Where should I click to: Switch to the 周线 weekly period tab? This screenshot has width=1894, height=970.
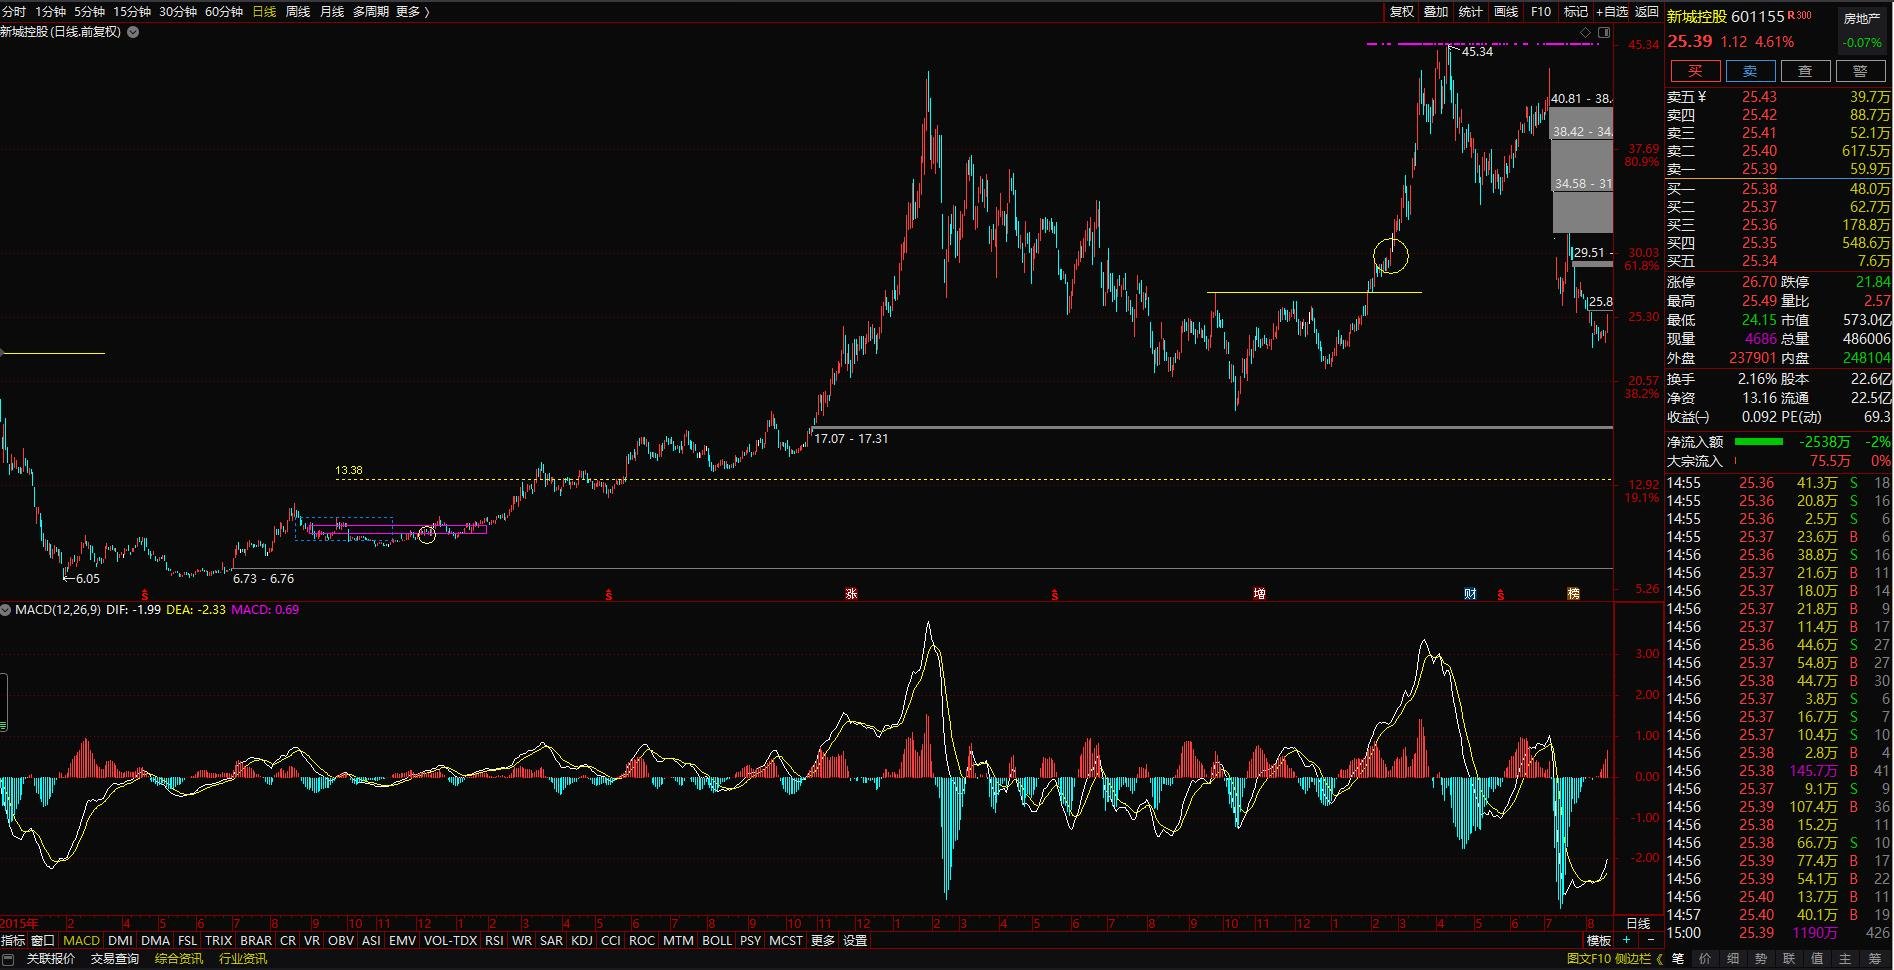click(x=298, y=12)
